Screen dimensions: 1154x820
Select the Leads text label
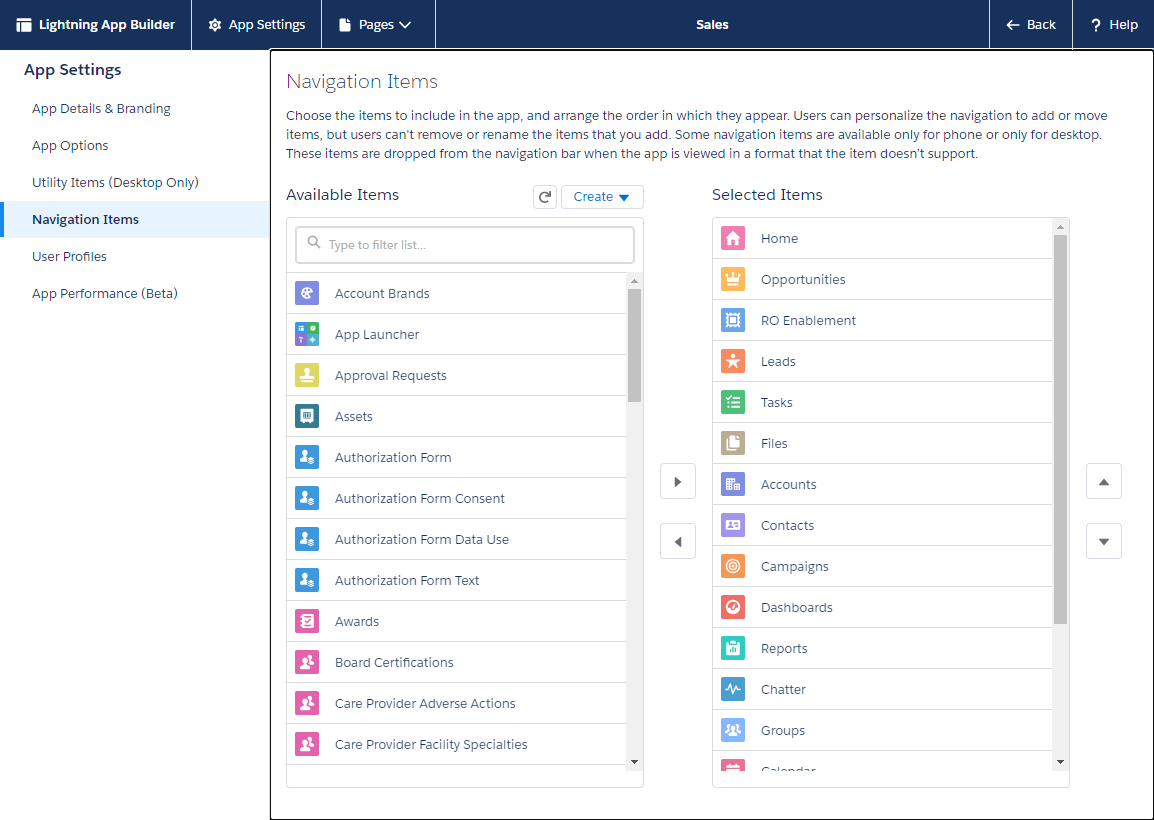pyautogui.click(x=778, y=361)
